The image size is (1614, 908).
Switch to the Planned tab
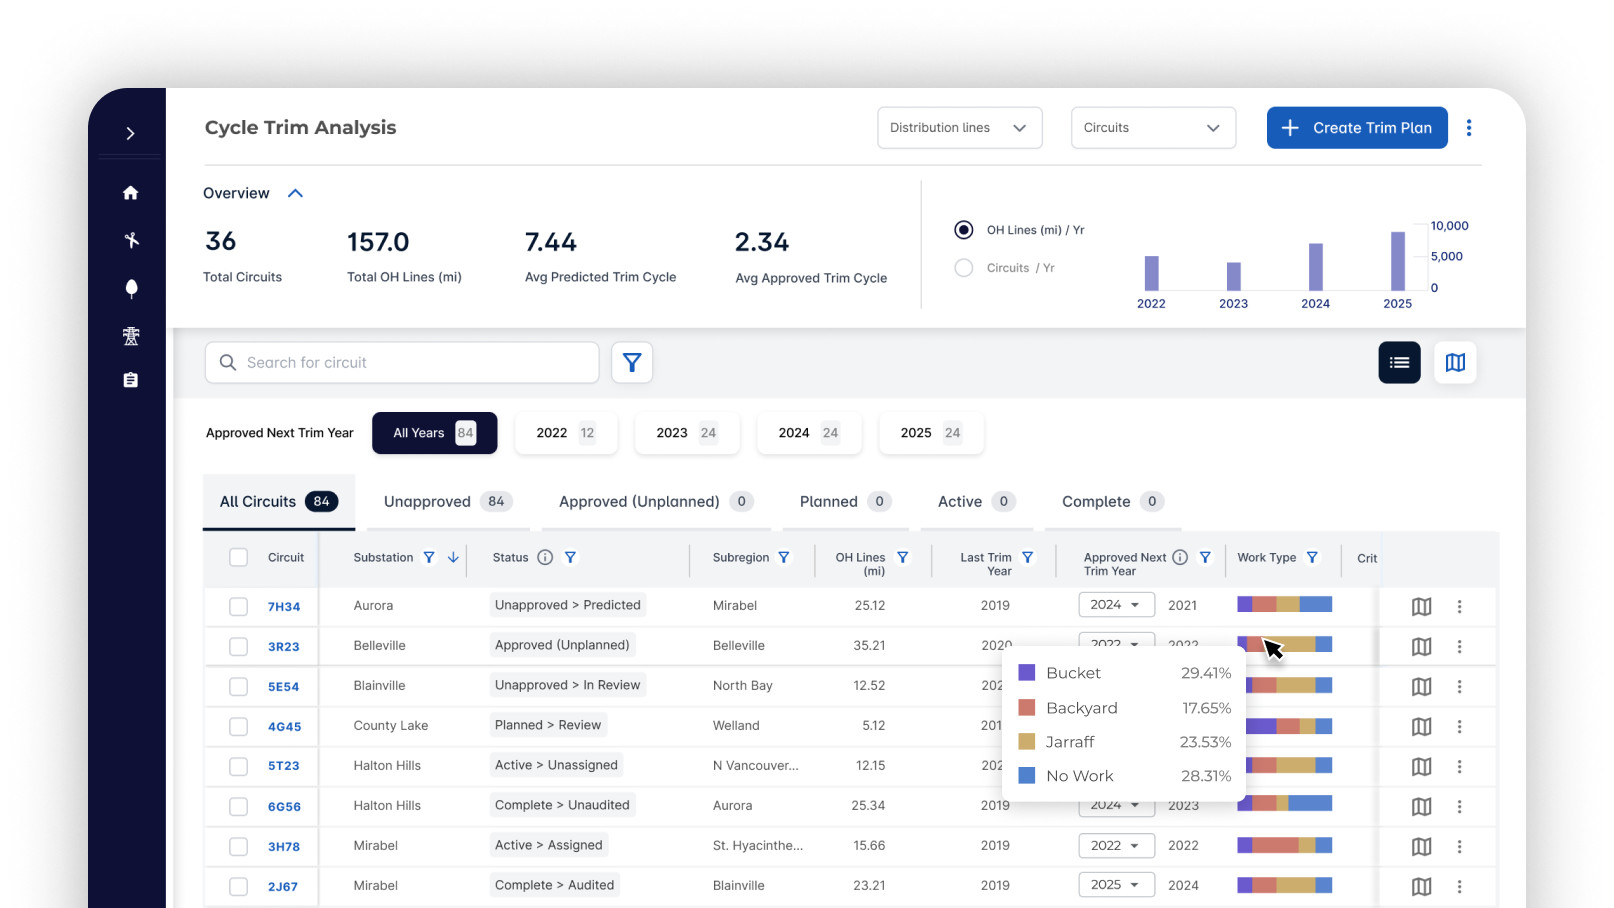click(x=844, y=502)
